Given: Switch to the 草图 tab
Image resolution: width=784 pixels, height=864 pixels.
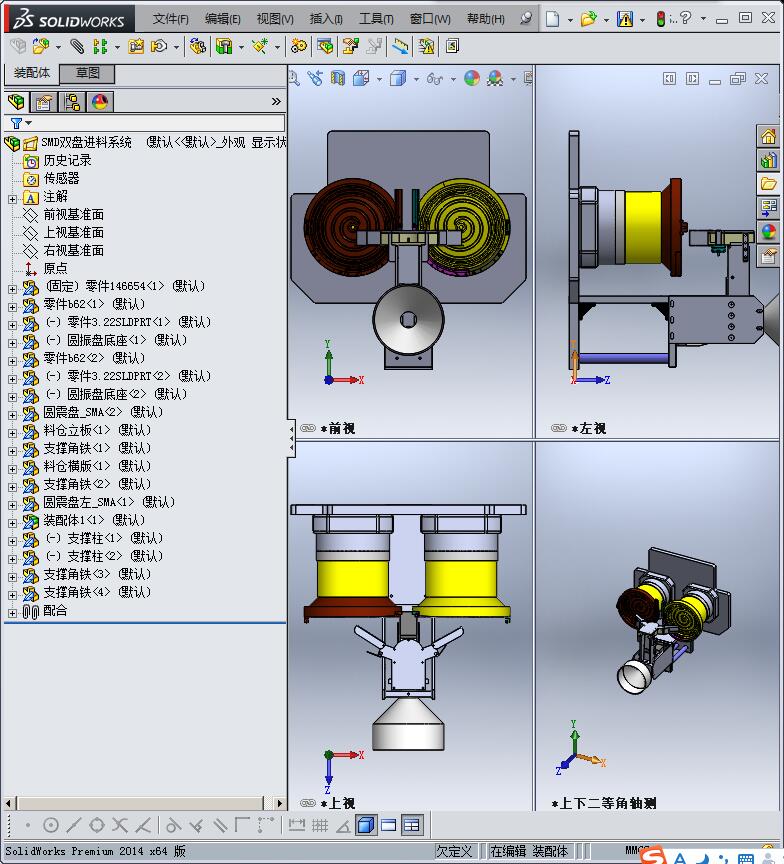Looking at the screenshot, I should pos(87,73).
